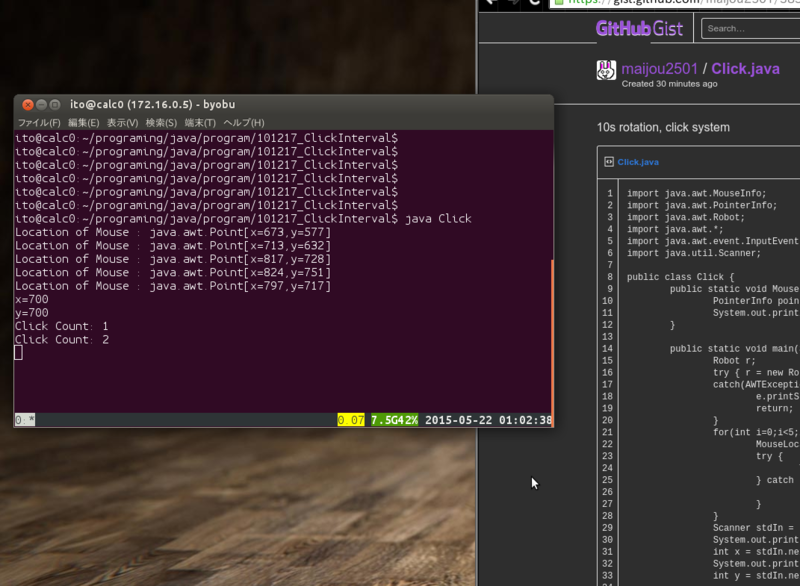Viewport: 800px width, 586px height.
Task: Click the "import java.awt.Robot;" code line
Action: coord(686,217)
